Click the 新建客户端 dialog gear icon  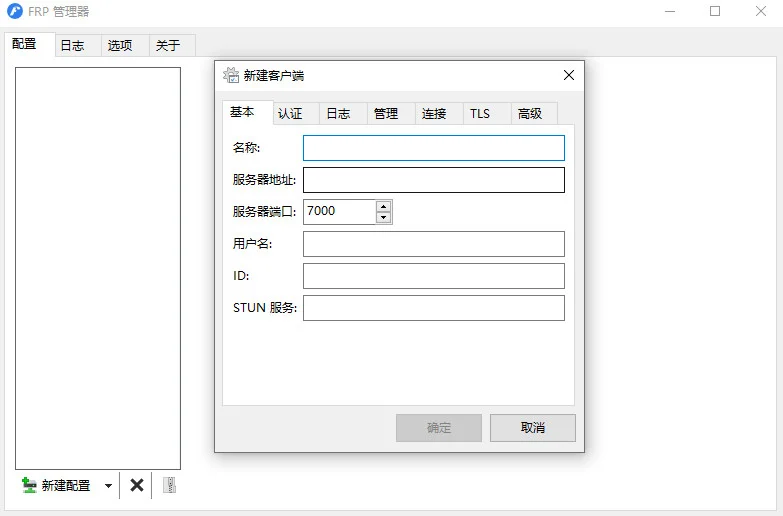point(231,75)
